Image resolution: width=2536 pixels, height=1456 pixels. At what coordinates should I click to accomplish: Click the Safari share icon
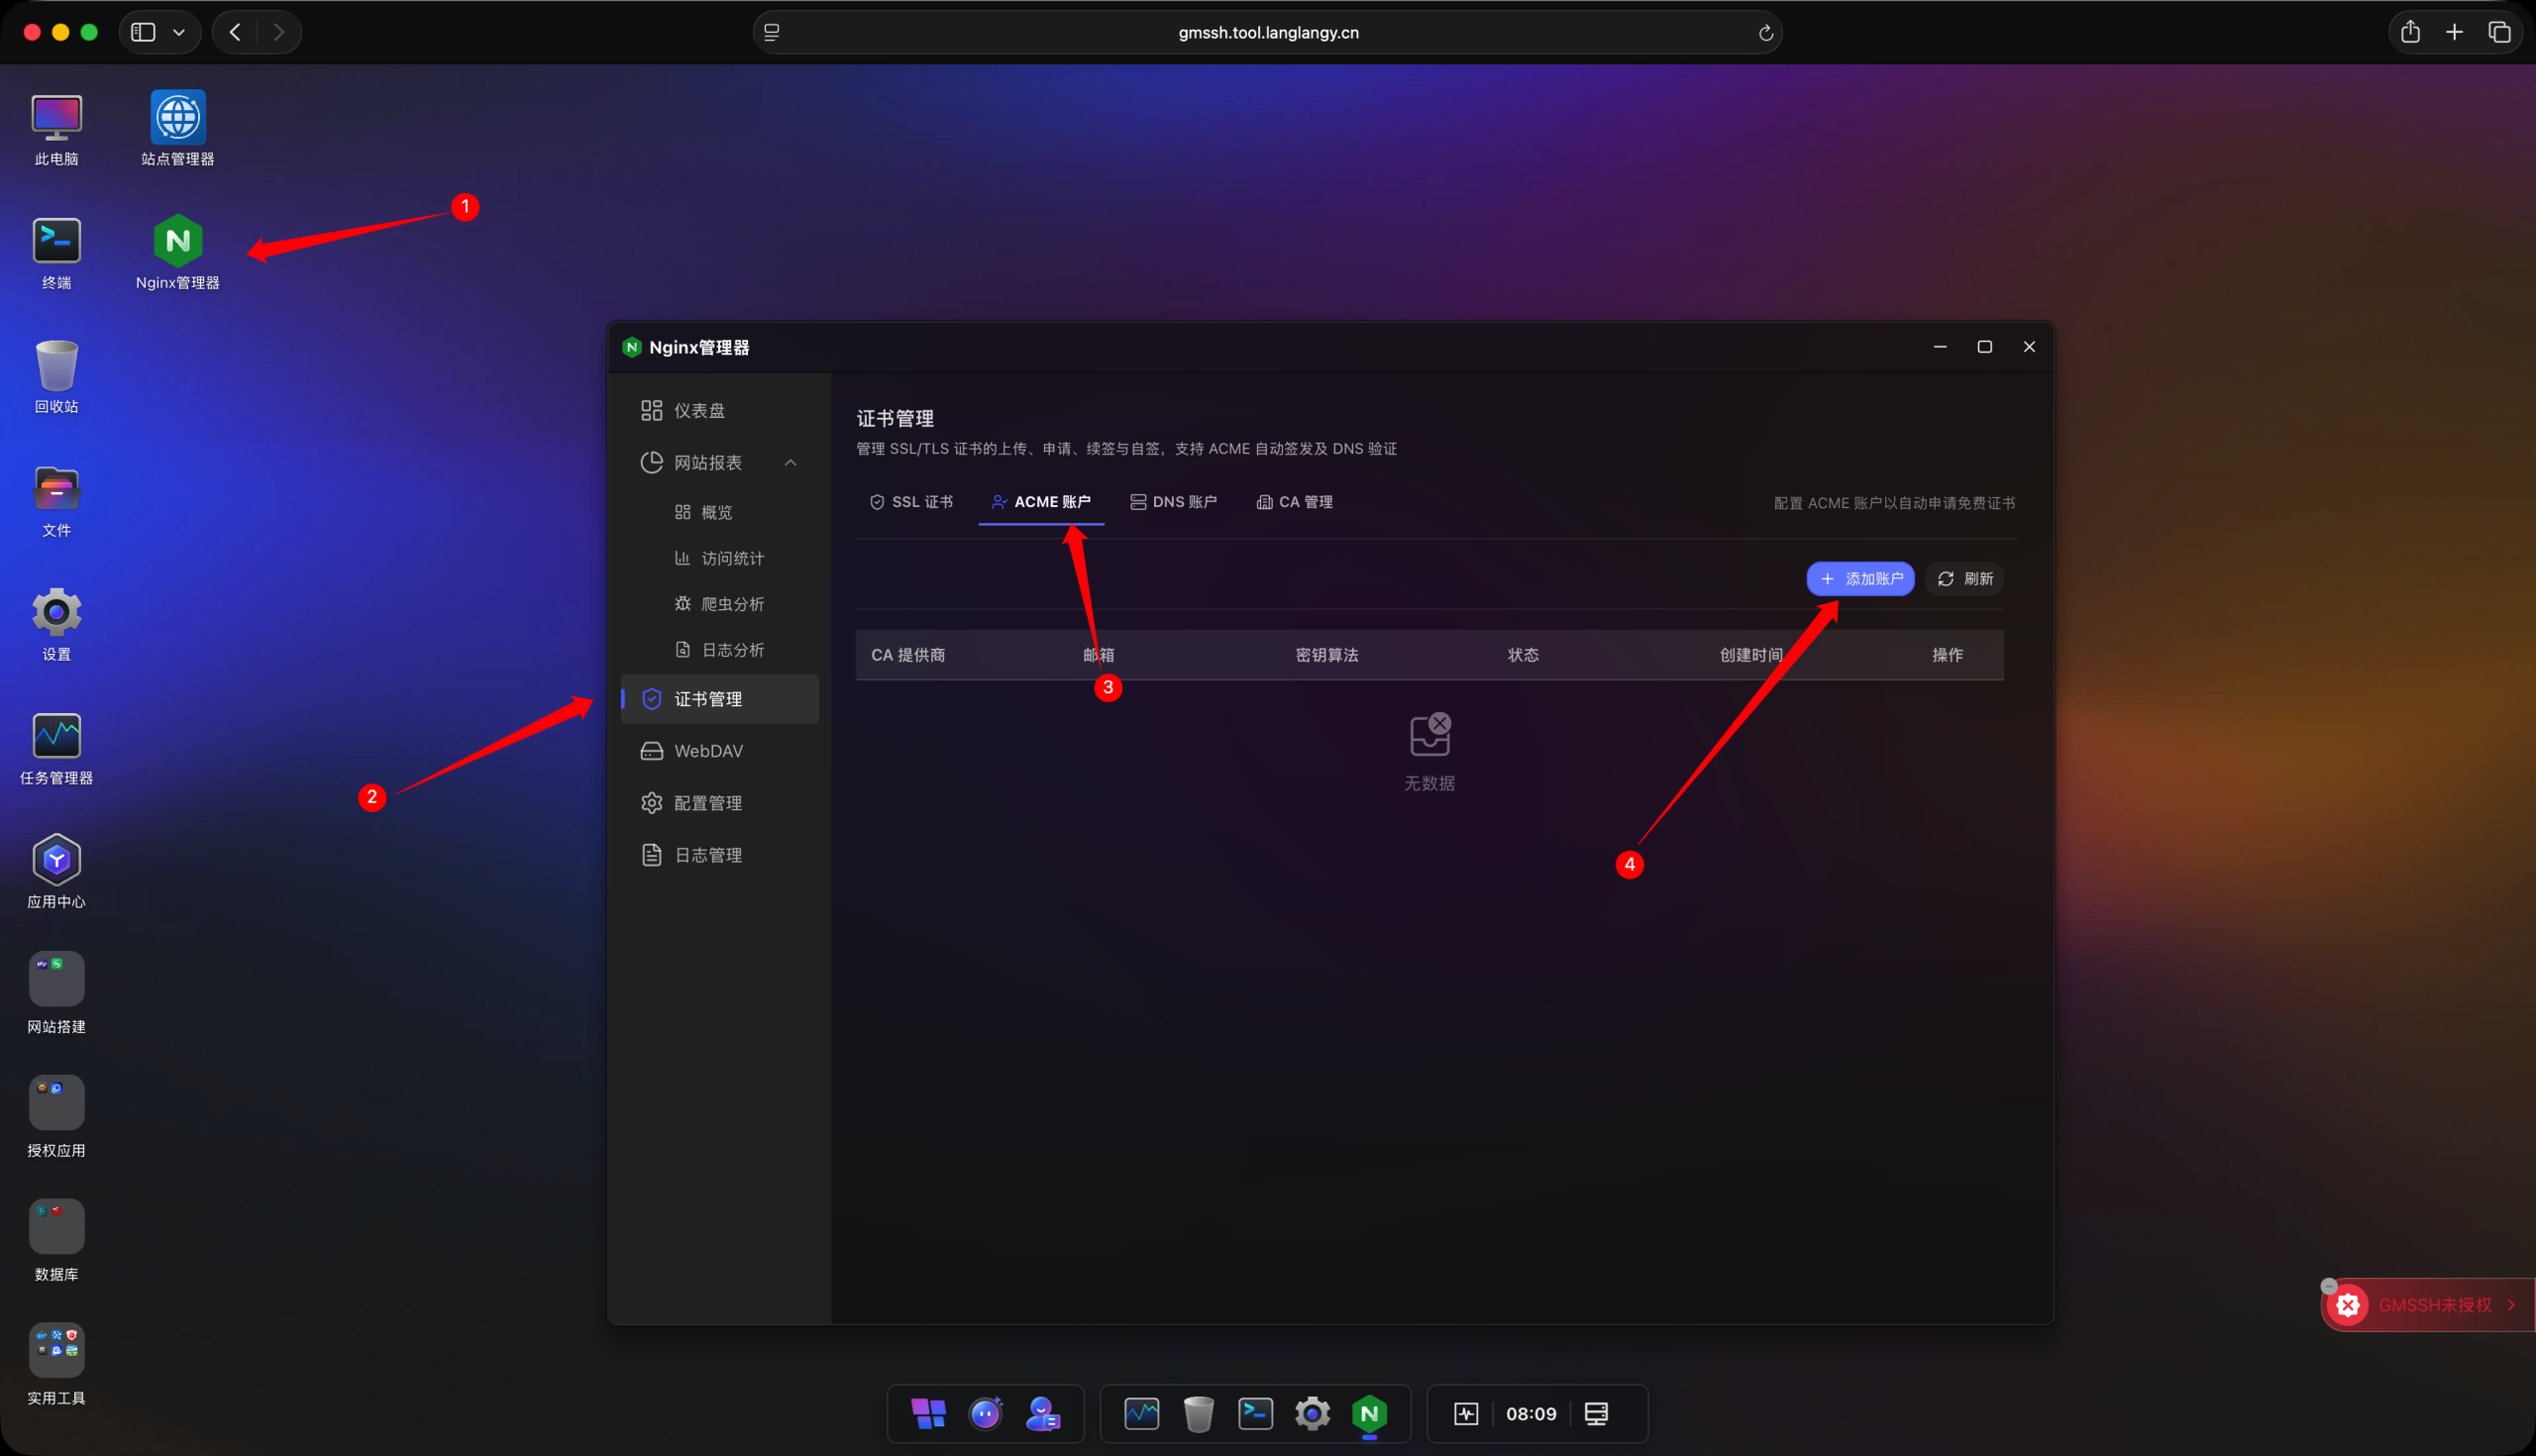pos(2410,32)
